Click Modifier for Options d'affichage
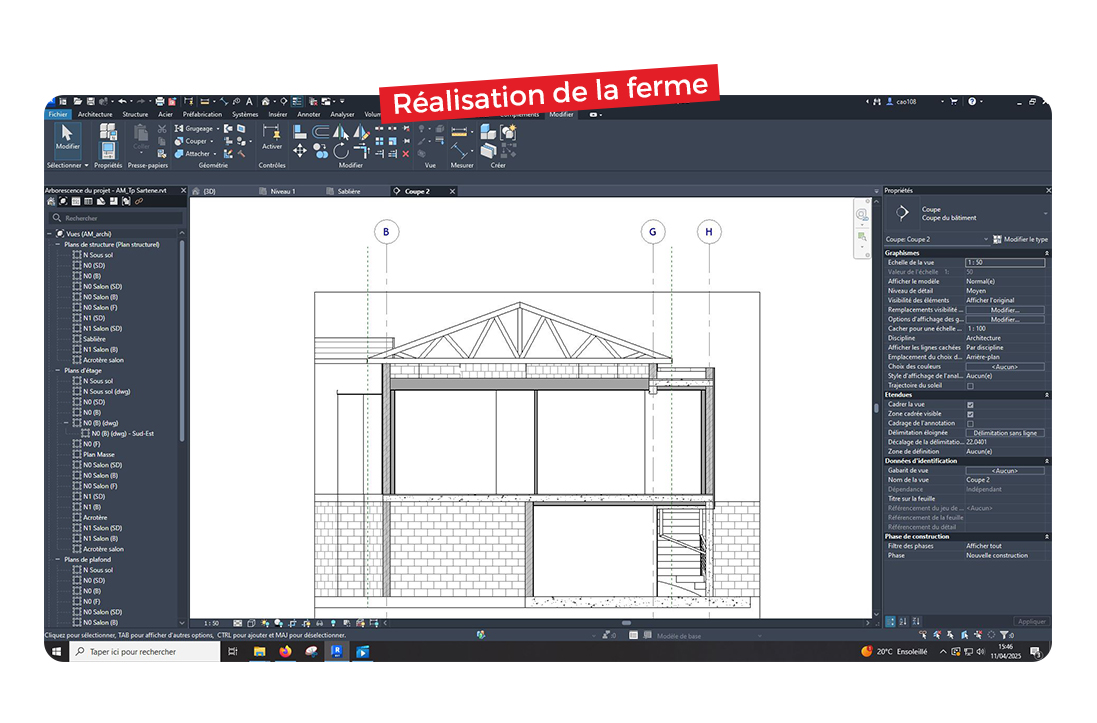The image size is (1097, 723). [x=1005, y=319]
